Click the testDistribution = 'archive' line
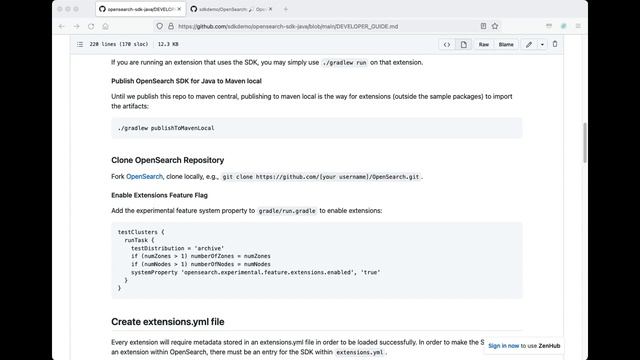The width and height of the screenshot is (640, 360). 178,248
